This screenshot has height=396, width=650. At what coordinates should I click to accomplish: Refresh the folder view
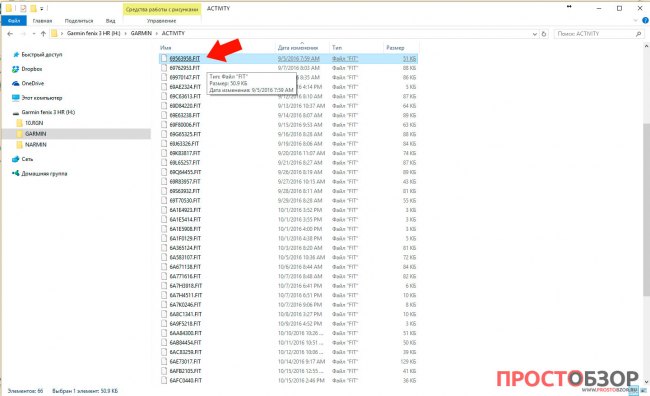[x=544, y=34]
